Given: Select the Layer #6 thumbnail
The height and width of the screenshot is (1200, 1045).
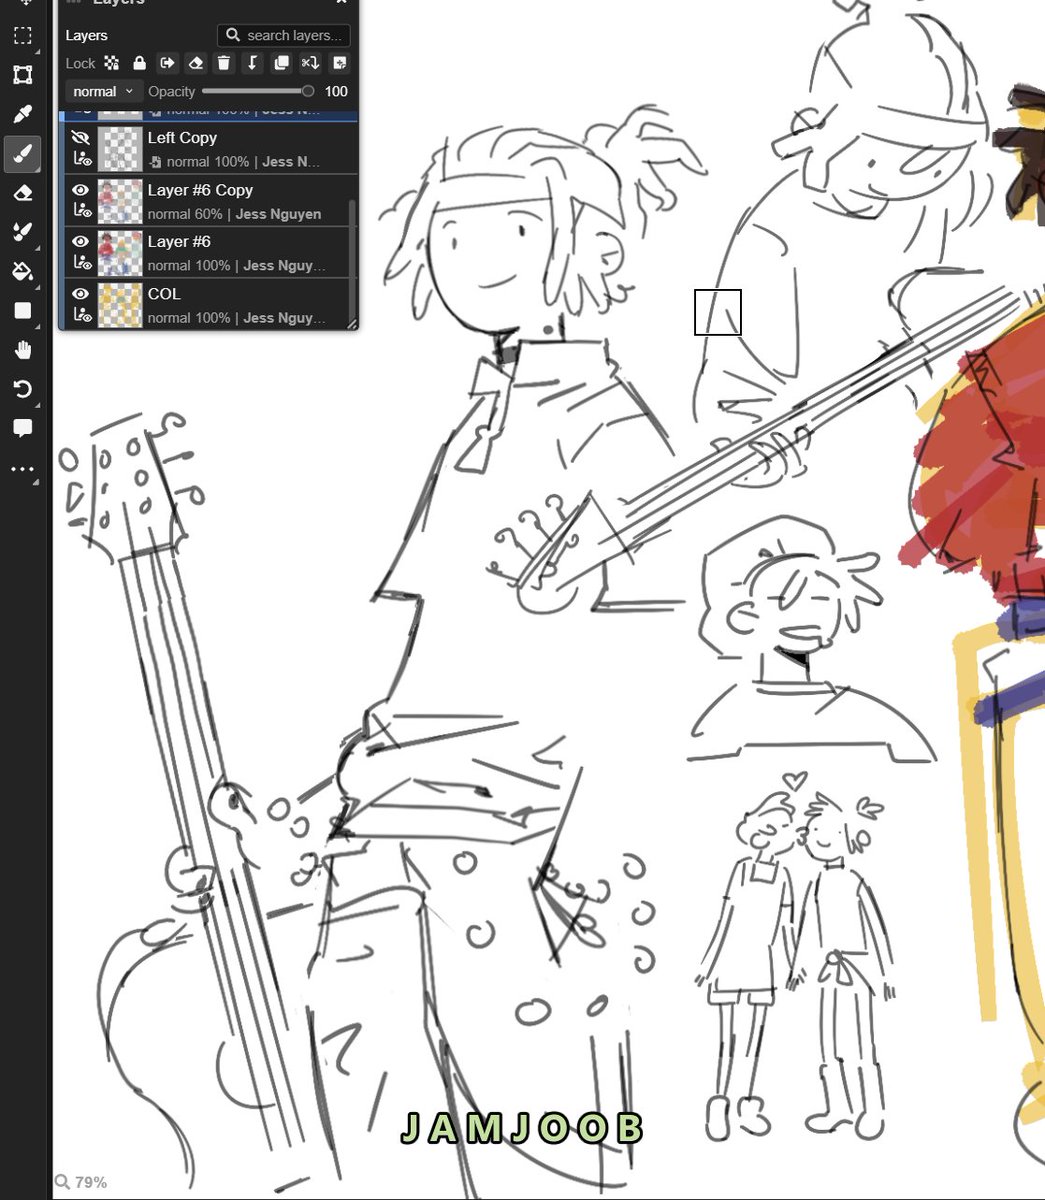Looking at the screenshot, I should 120,253.
